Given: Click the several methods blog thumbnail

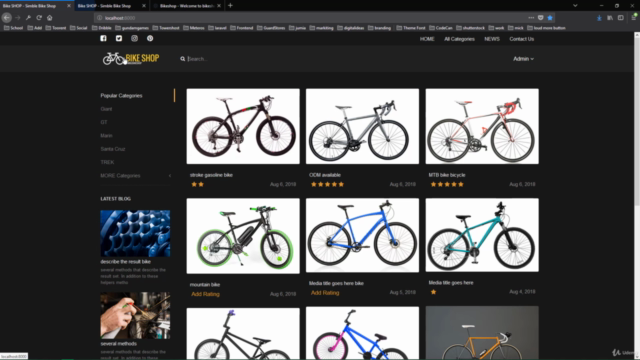Looking at the screenshot, I should tap(135, 316).
